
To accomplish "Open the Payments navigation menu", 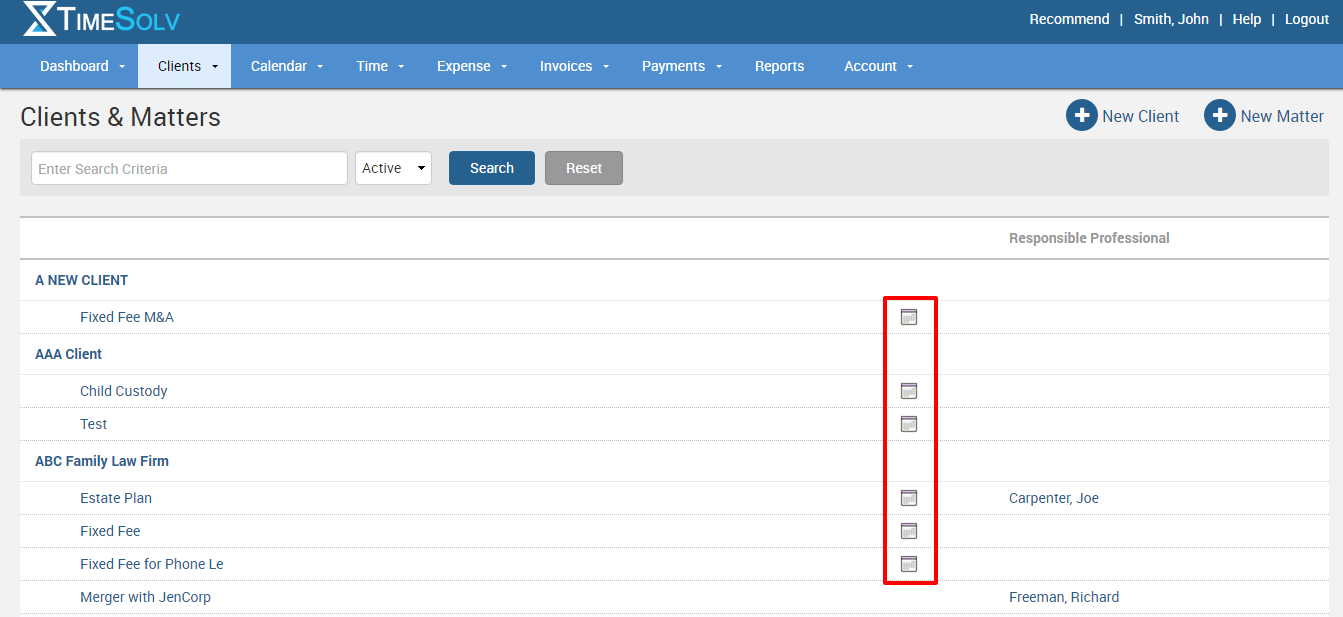I will click(681, 66).
